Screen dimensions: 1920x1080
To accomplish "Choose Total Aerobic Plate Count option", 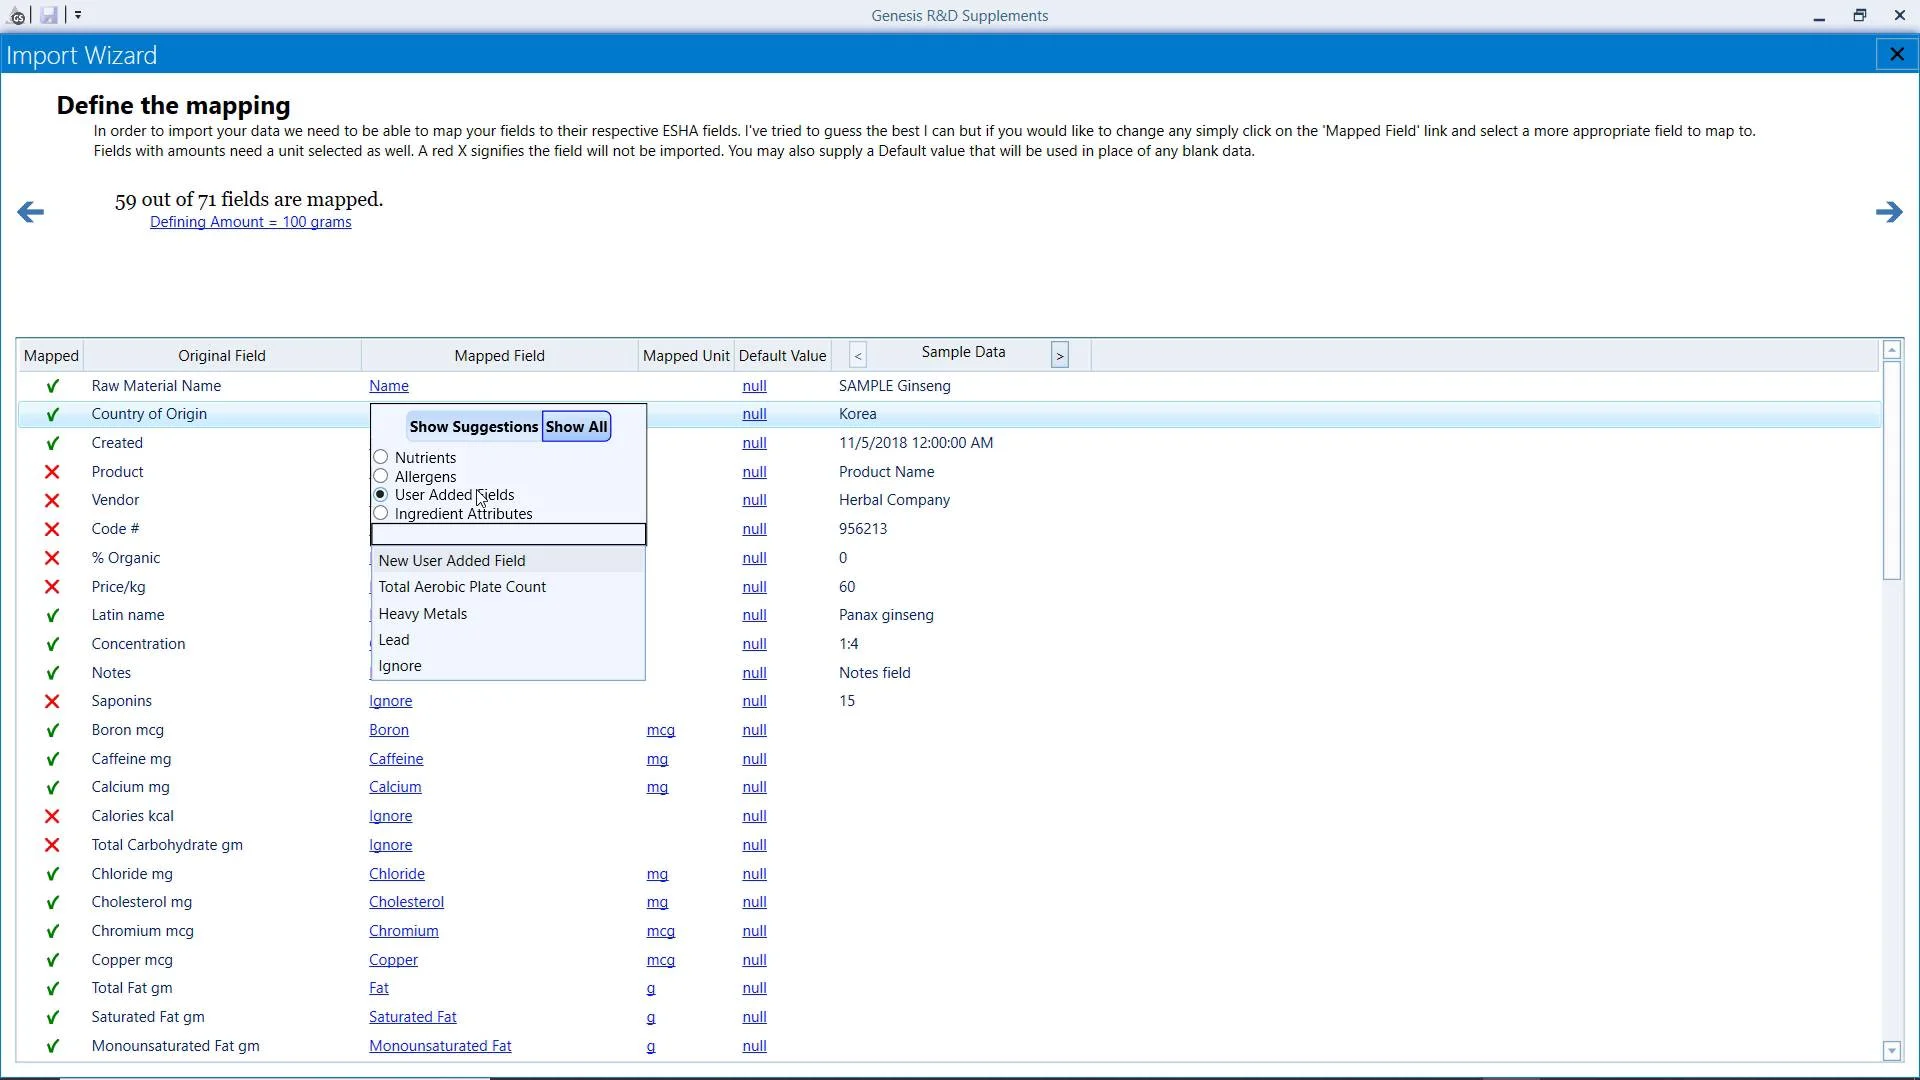I will pyautogui.click(x=508, y=587).
